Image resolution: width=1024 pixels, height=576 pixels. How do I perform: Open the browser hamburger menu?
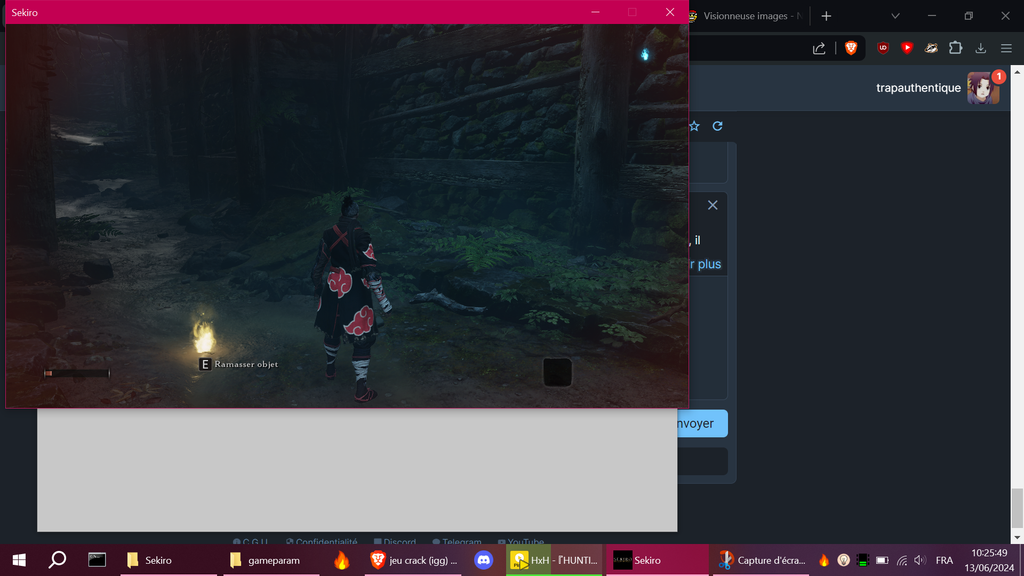[x=1006, y=48]
